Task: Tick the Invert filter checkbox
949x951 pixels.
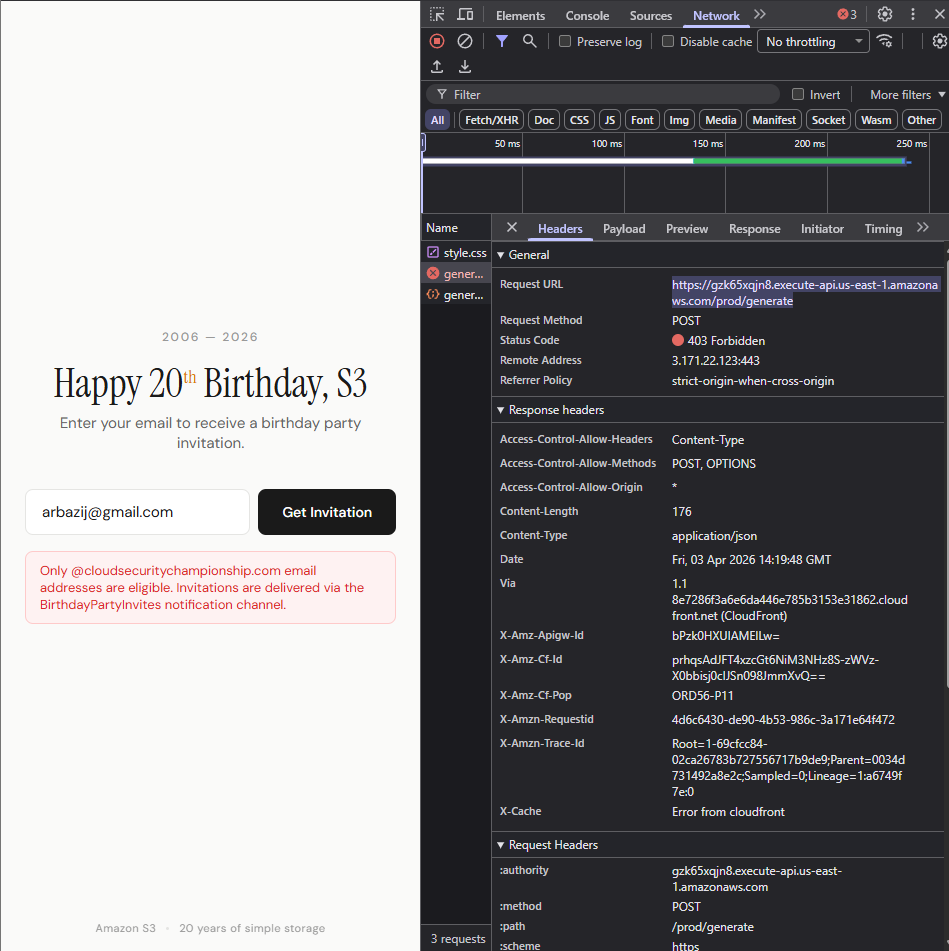Action: click(798, 94)
